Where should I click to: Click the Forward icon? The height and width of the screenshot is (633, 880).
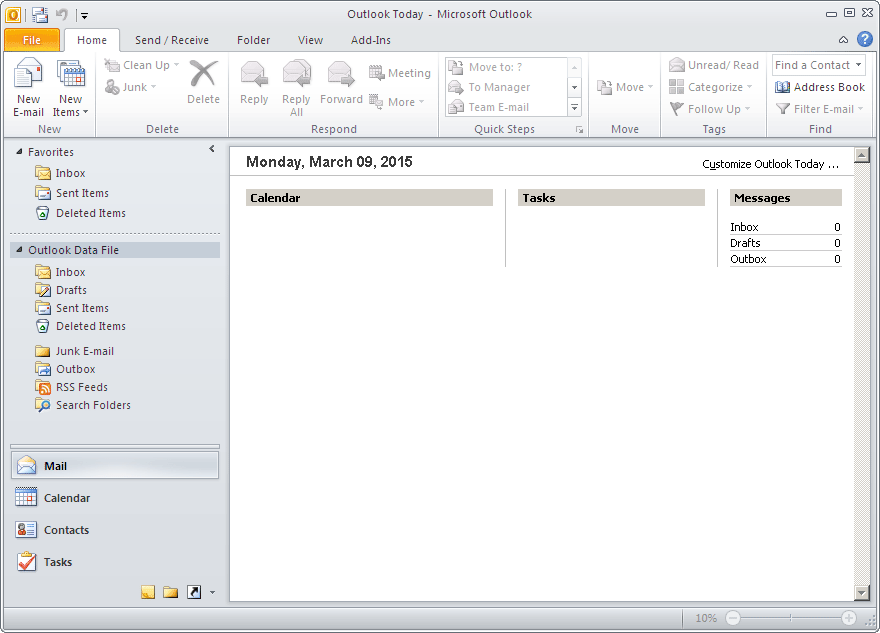click(341, 74)
